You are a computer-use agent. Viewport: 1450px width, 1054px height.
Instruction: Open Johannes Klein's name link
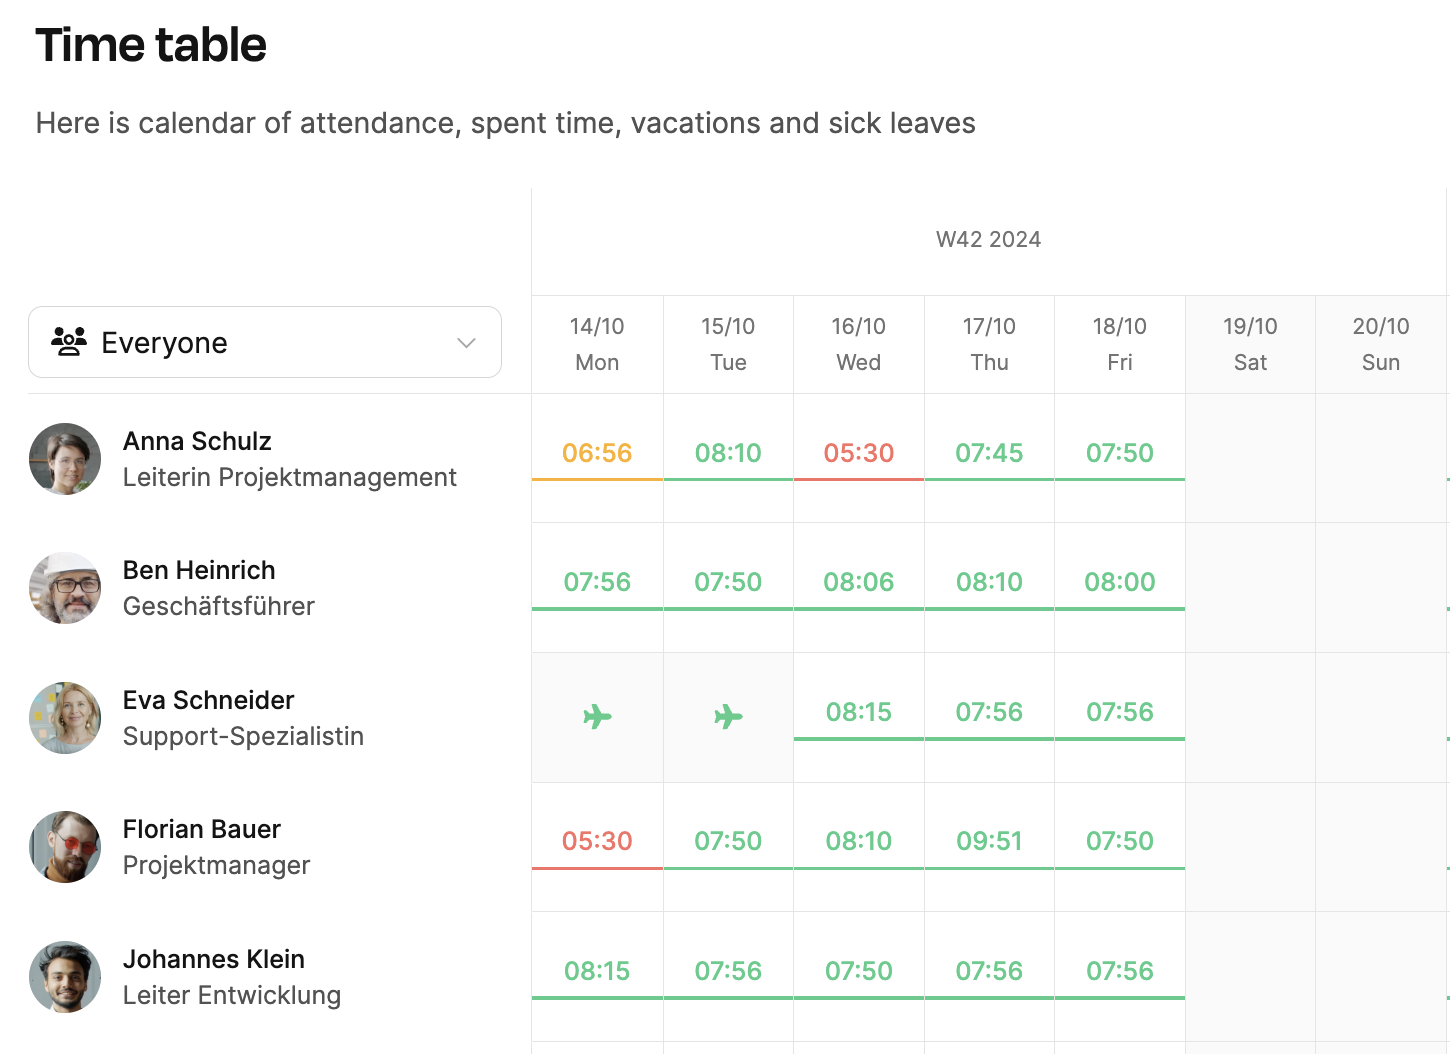point(214,959)
